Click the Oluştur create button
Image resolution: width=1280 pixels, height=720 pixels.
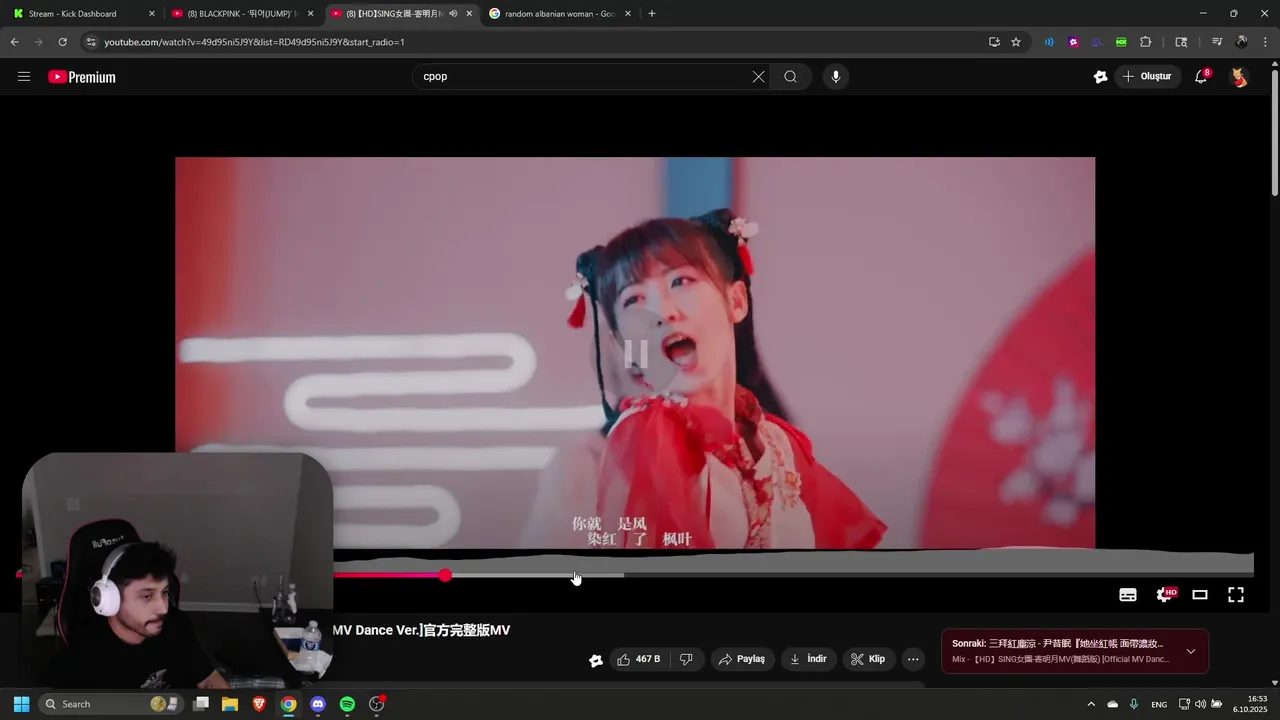tap(1148, 77)
